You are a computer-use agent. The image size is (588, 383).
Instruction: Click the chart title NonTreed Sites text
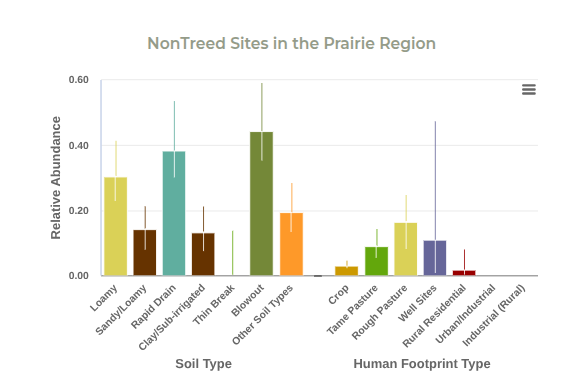click(x=291, y=43)
